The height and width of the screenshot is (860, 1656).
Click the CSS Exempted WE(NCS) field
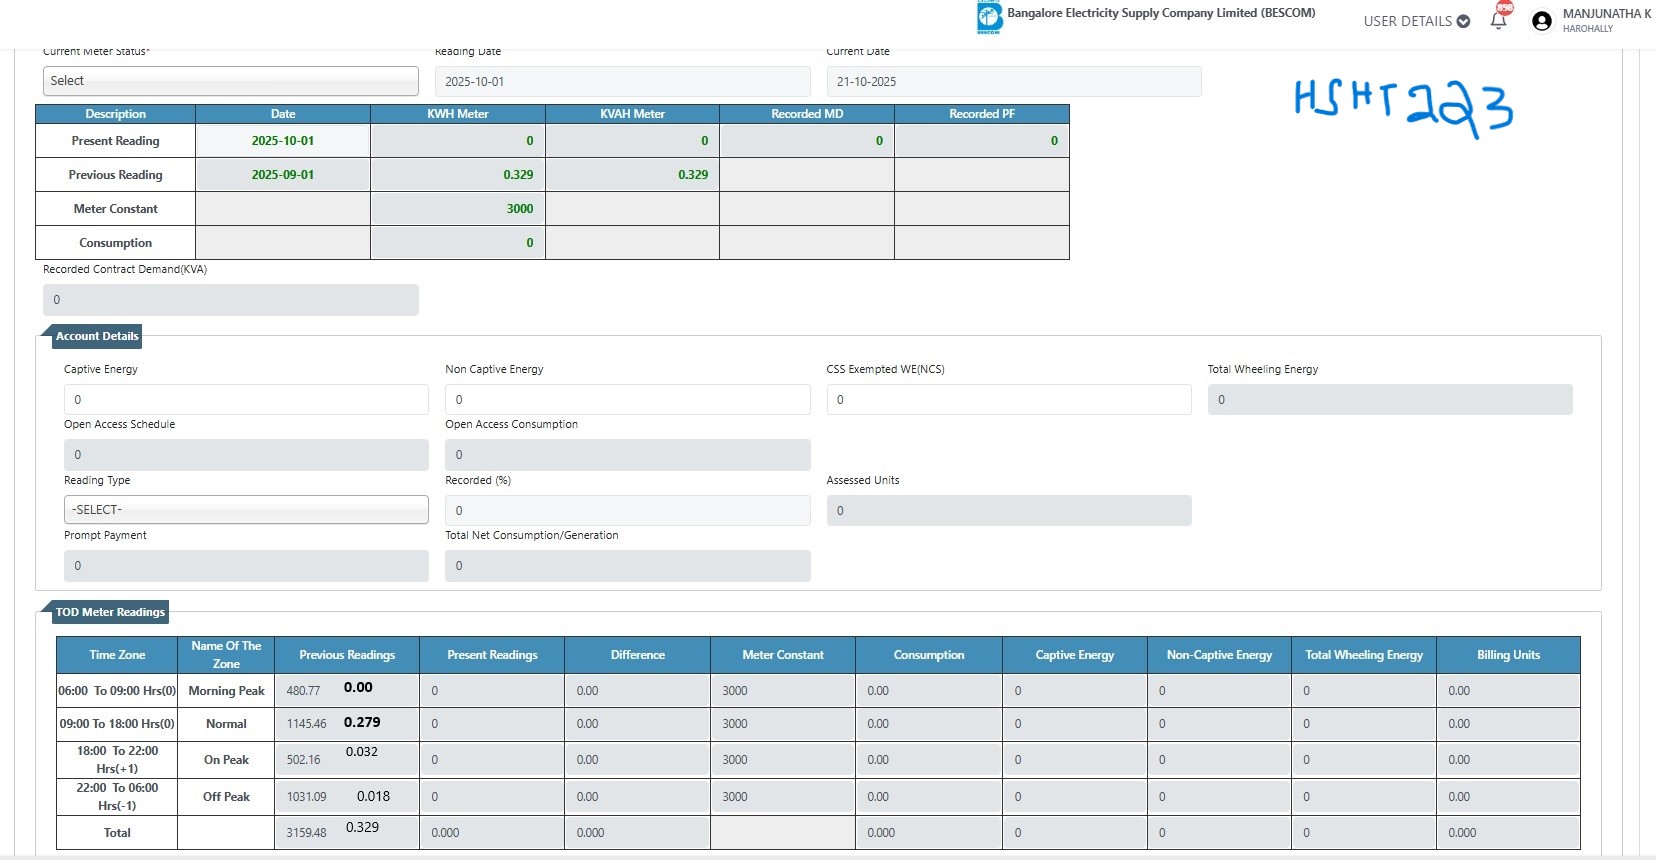(1008, 400)
